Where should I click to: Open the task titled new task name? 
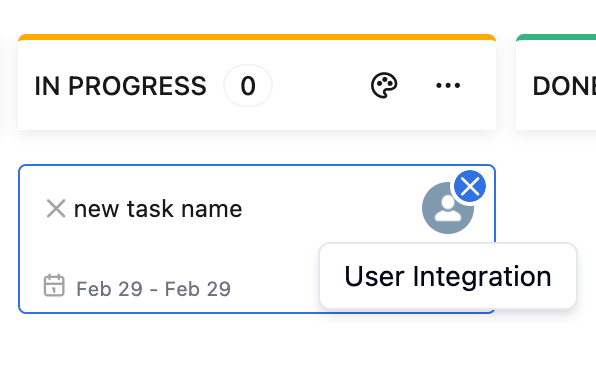click(x=158, y=209)
